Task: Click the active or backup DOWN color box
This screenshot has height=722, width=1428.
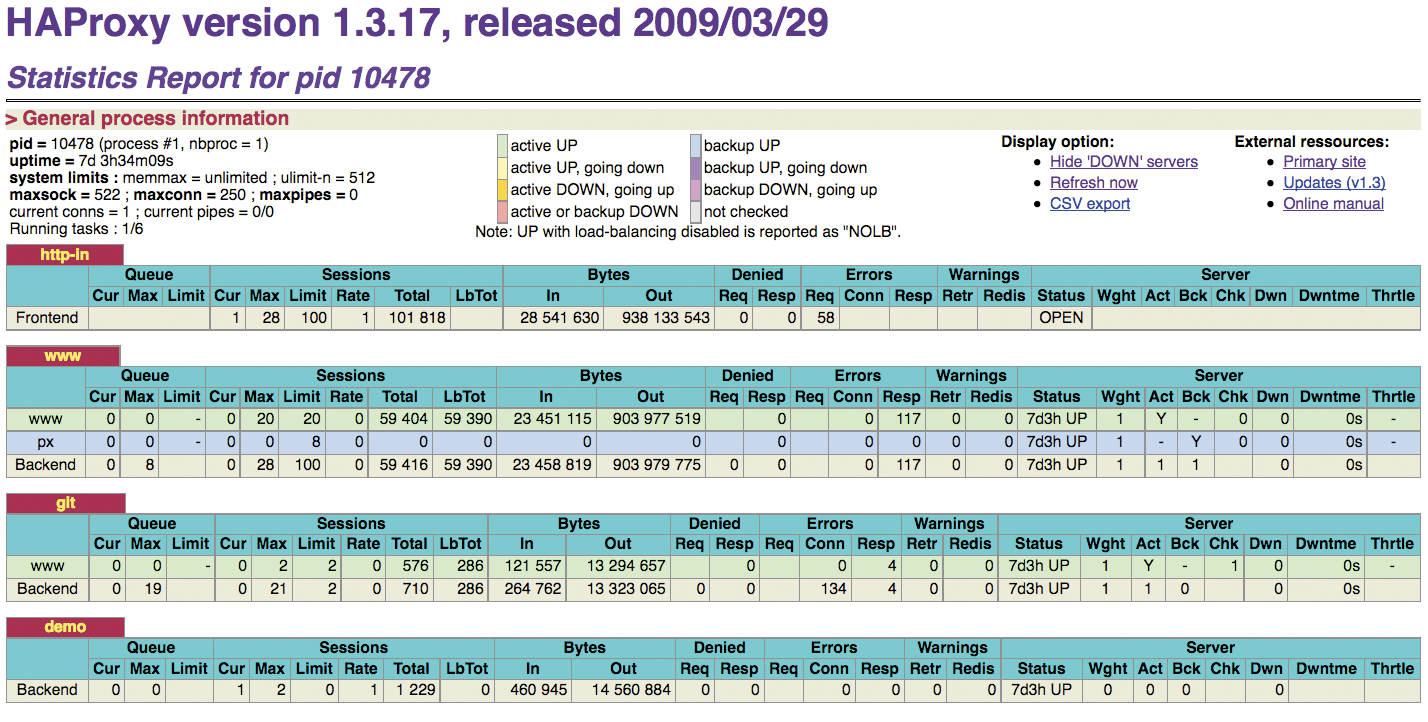Action: pos(502,212)
